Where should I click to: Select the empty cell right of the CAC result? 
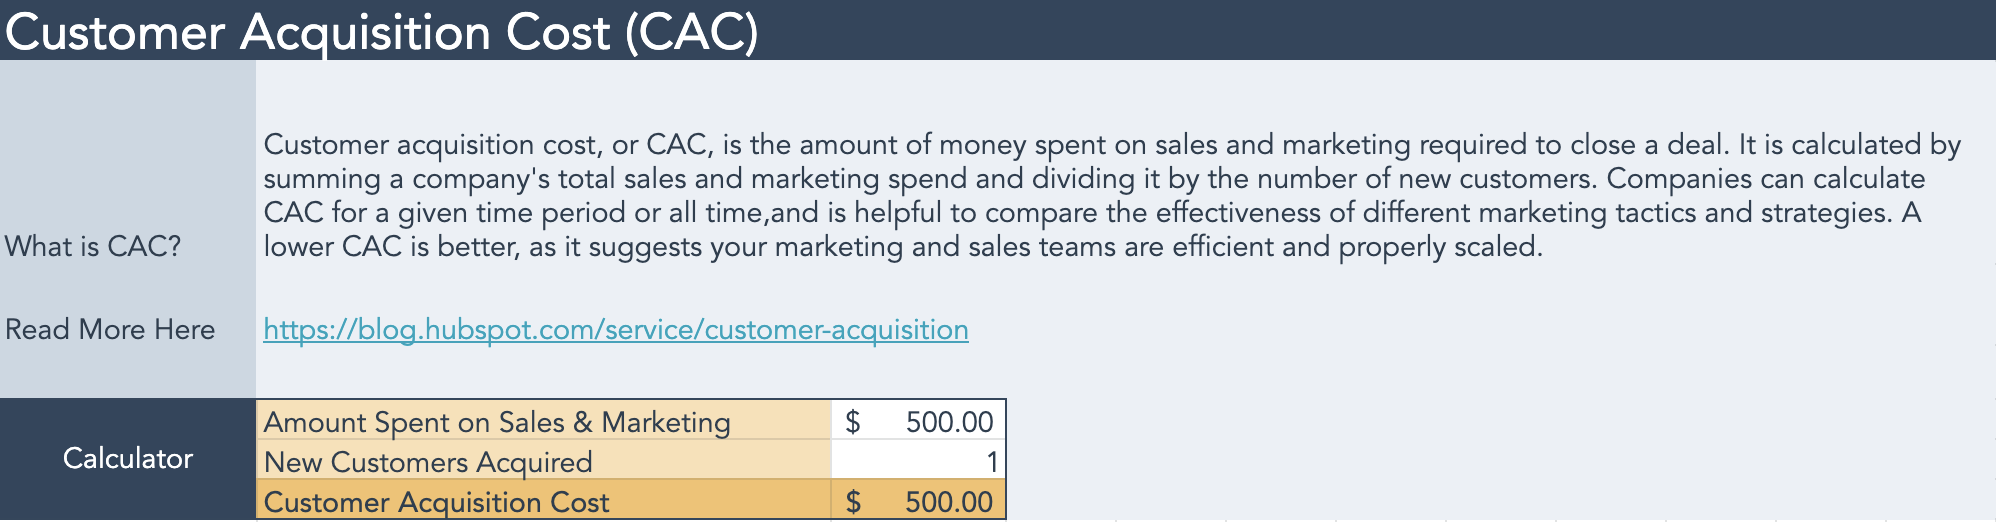pyautogui.click(x=1060, y=500)
